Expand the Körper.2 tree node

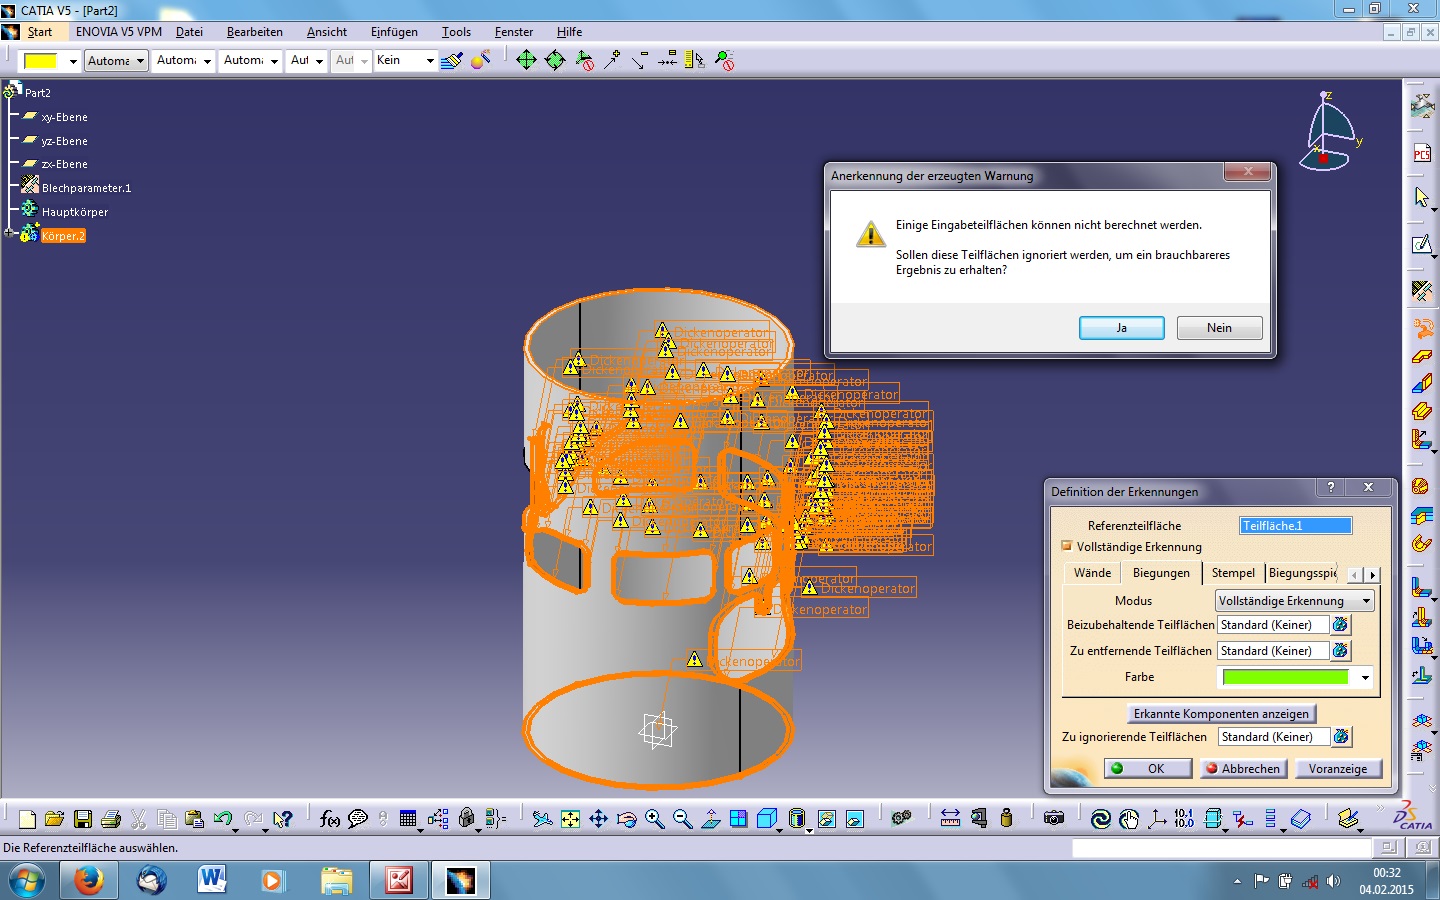[9, 233]
